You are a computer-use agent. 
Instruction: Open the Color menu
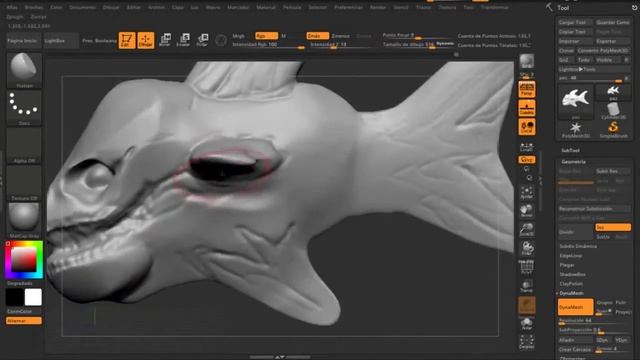[56, 7]
